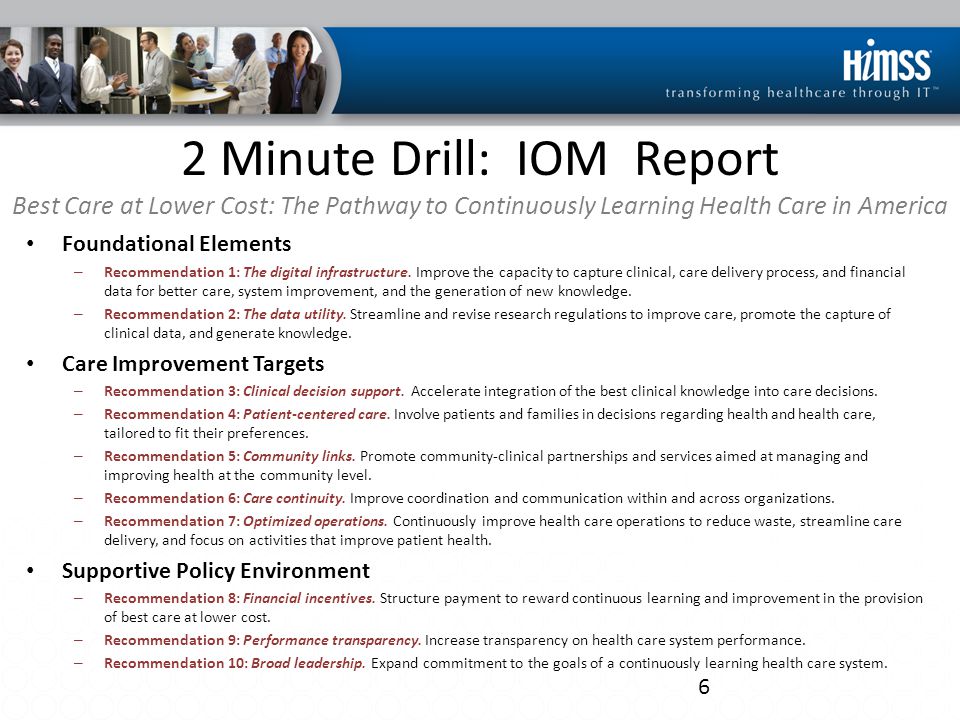This screenshot has width=960, height=720.
Task: Click 'Recommendation 3: Clinical decision support'
Action: pyautogui.click(x=253, y=391)
